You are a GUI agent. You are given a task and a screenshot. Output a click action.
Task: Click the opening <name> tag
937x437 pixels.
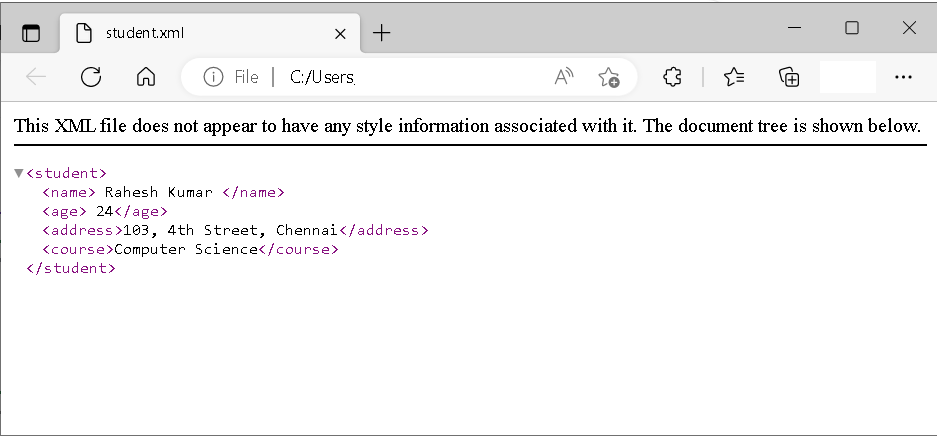[69, 192]
